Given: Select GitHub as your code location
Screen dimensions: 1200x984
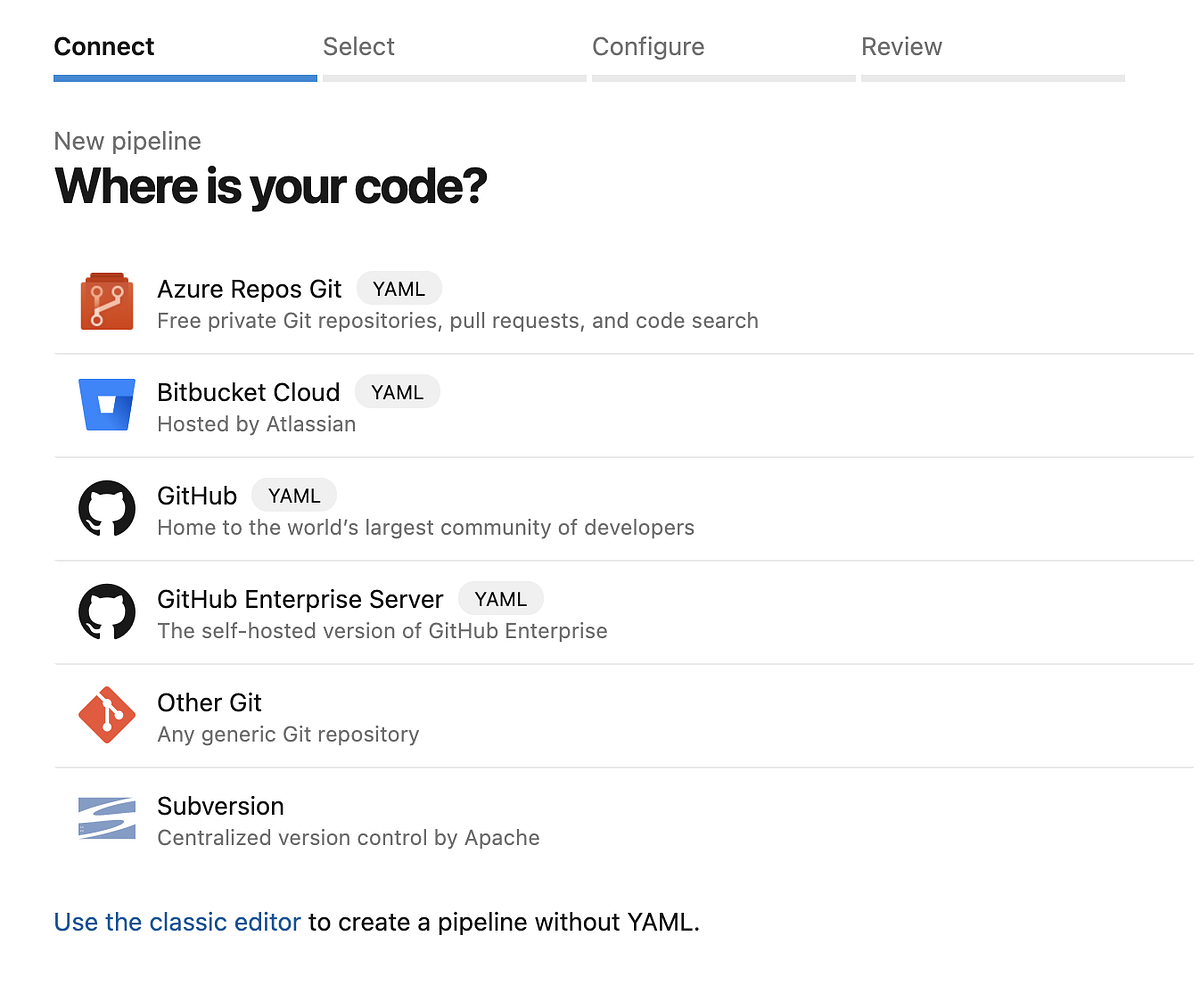Looking at the screenshot, I should point(196,495).
